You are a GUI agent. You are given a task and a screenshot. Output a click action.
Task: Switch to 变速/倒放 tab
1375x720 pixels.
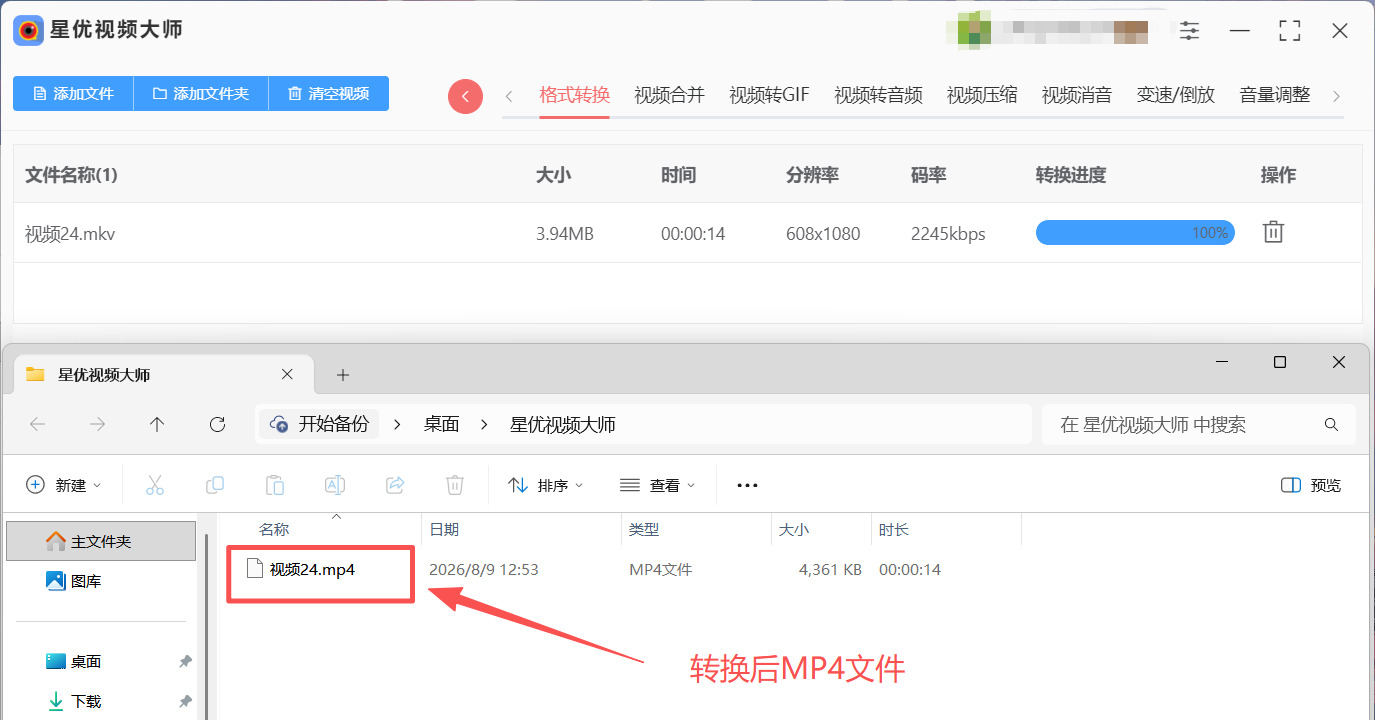click(1176, 95)
